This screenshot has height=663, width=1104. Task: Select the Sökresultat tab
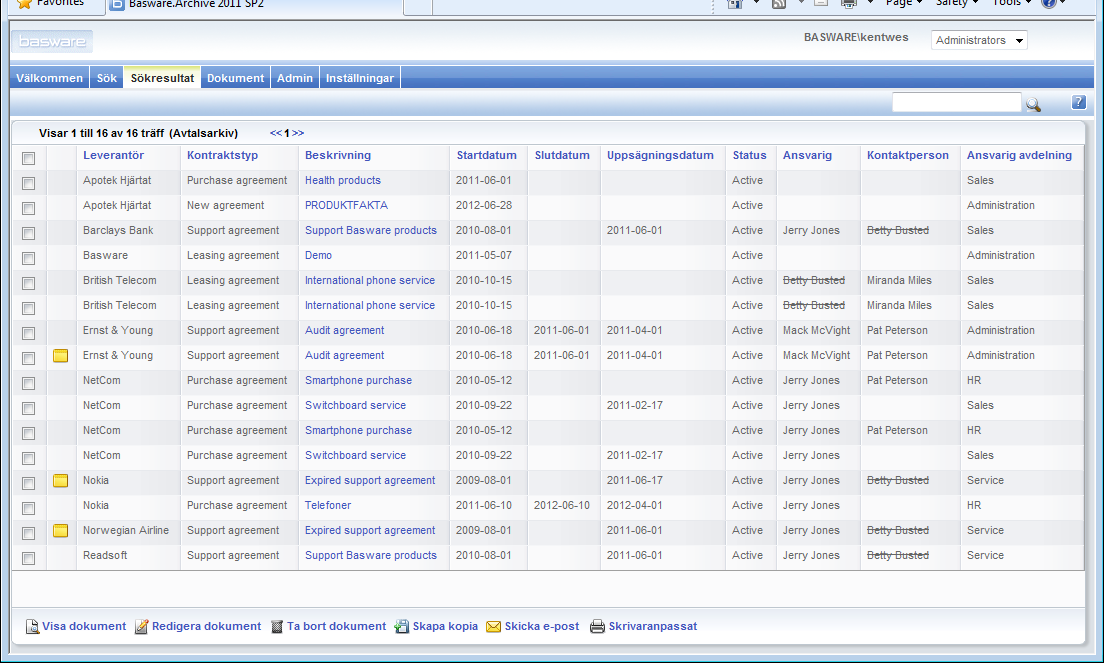tap(162, 78)
